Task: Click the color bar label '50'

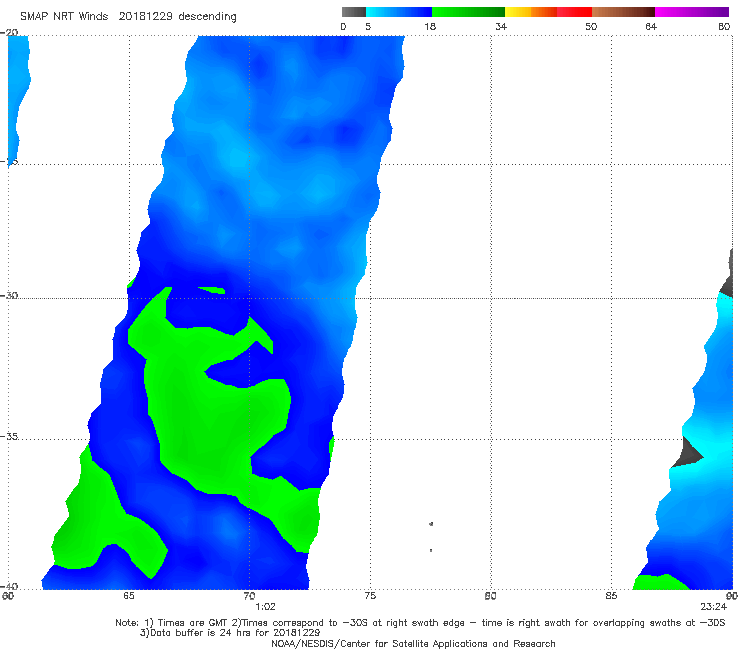Action: coord(591,26)
